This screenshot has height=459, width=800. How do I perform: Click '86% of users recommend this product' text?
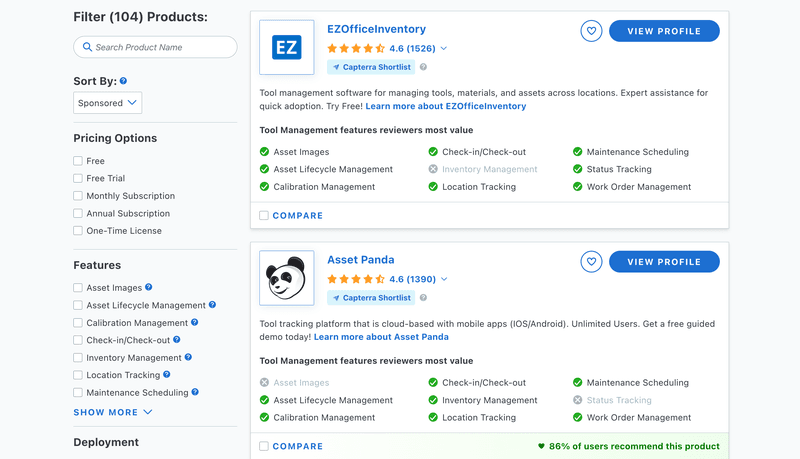tap(634, 446)
